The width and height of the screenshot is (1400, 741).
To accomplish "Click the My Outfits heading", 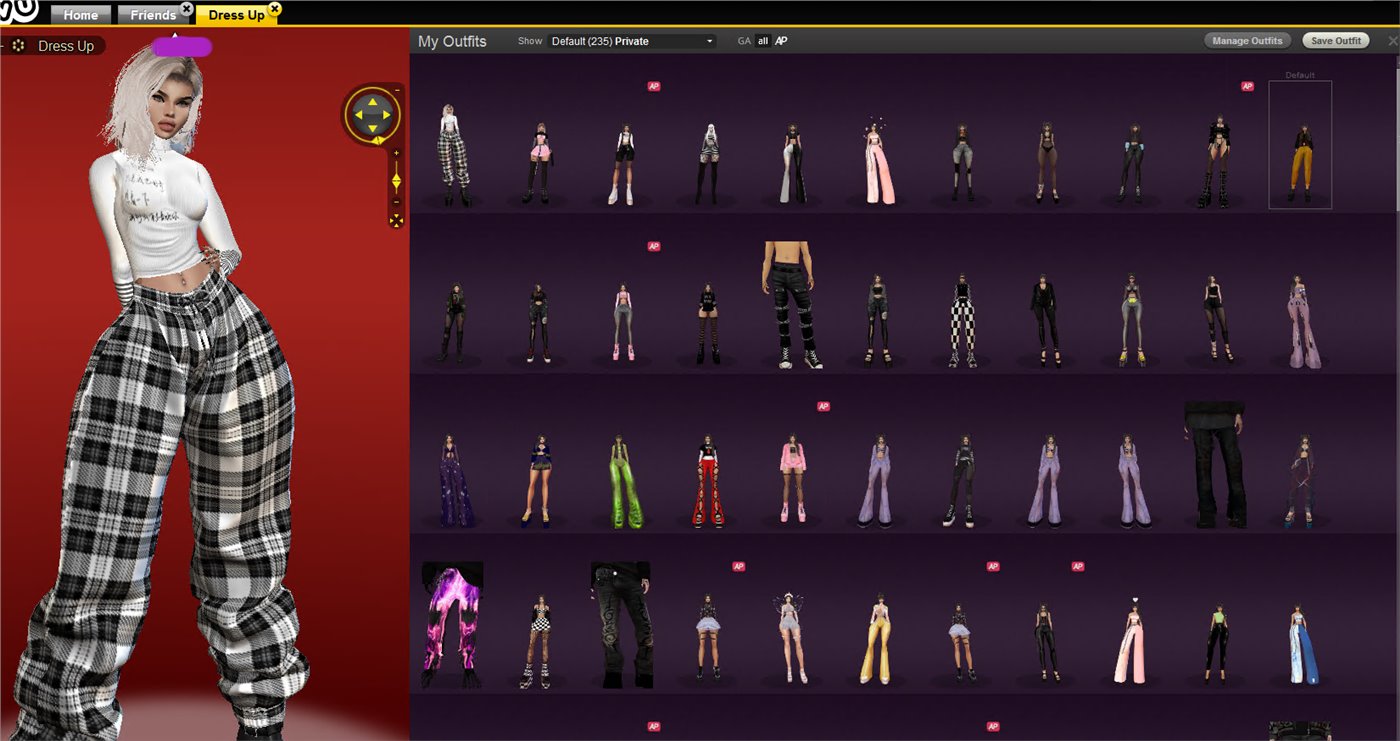I will coord(452,41).
